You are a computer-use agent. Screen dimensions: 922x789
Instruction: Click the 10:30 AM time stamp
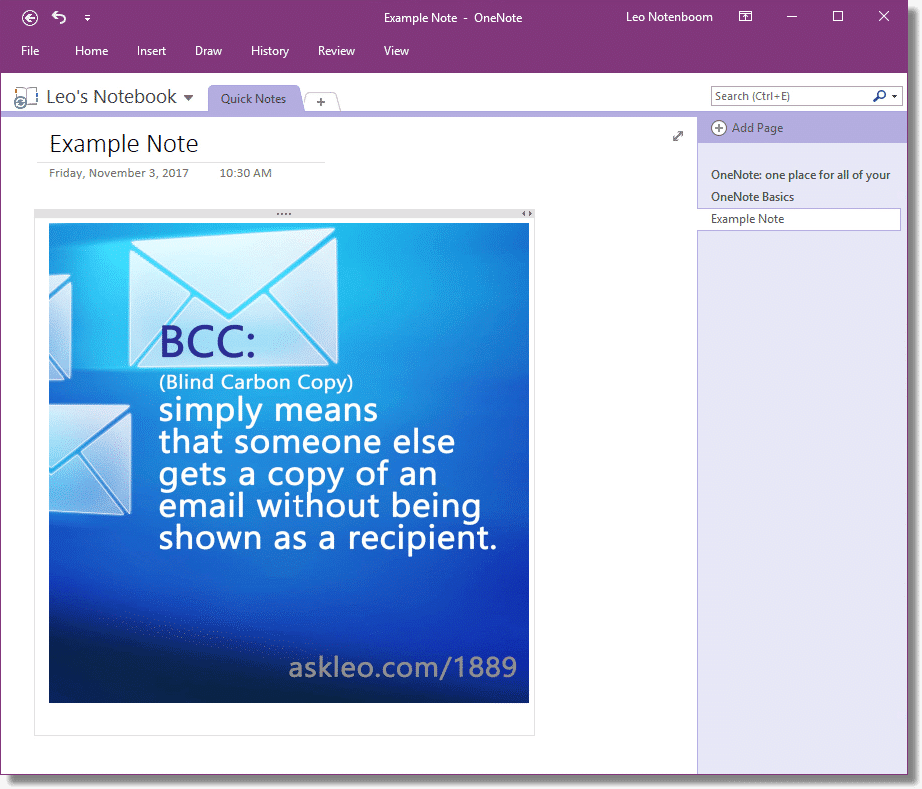[245, 173]
